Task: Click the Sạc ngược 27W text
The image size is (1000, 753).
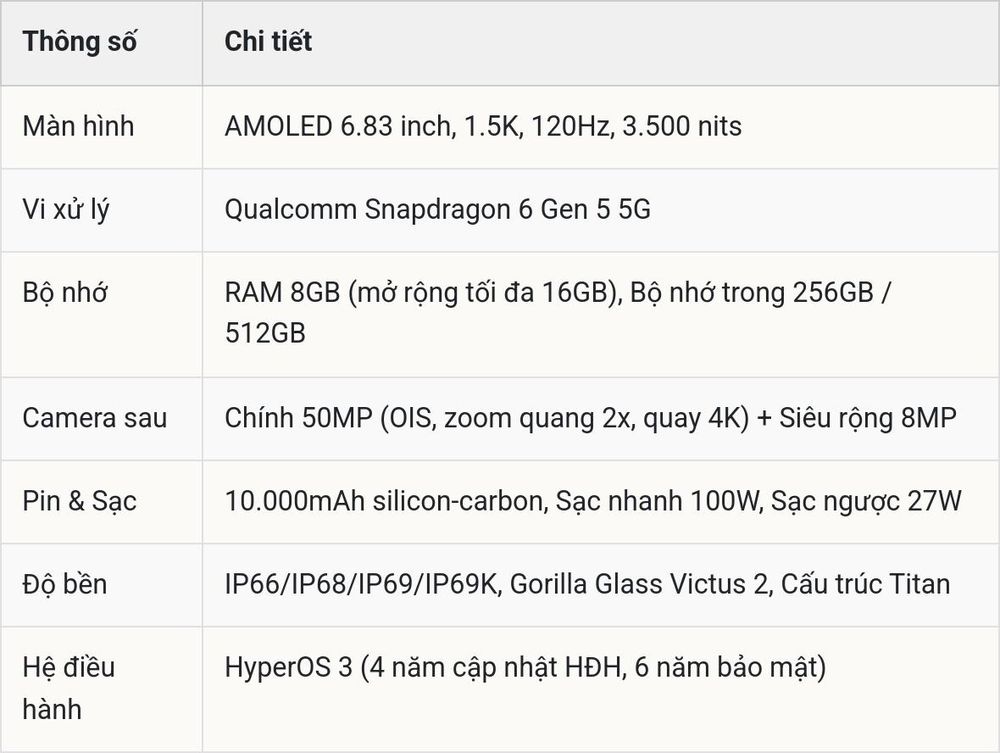Action: pyautogui.click(x=866, y=501)
